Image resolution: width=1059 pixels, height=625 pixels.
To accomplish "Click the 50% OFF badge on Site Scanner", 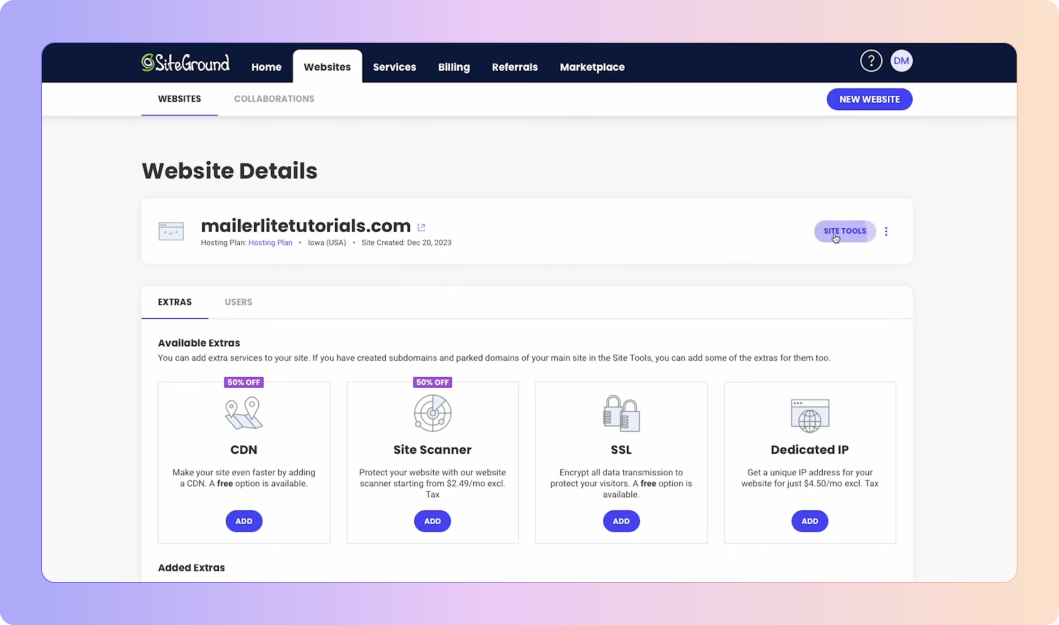I will [432, 382].
